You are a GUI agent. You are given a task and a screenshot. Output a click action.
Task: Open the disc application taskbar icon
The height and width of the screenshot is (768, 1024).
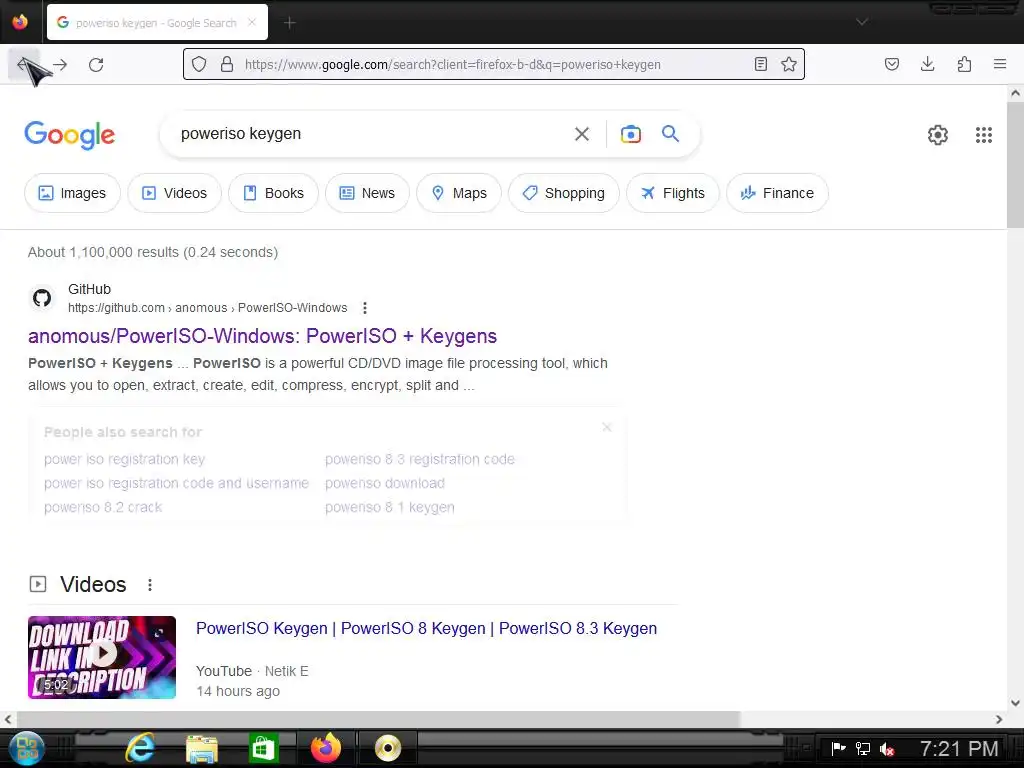(x=388, y=748)
